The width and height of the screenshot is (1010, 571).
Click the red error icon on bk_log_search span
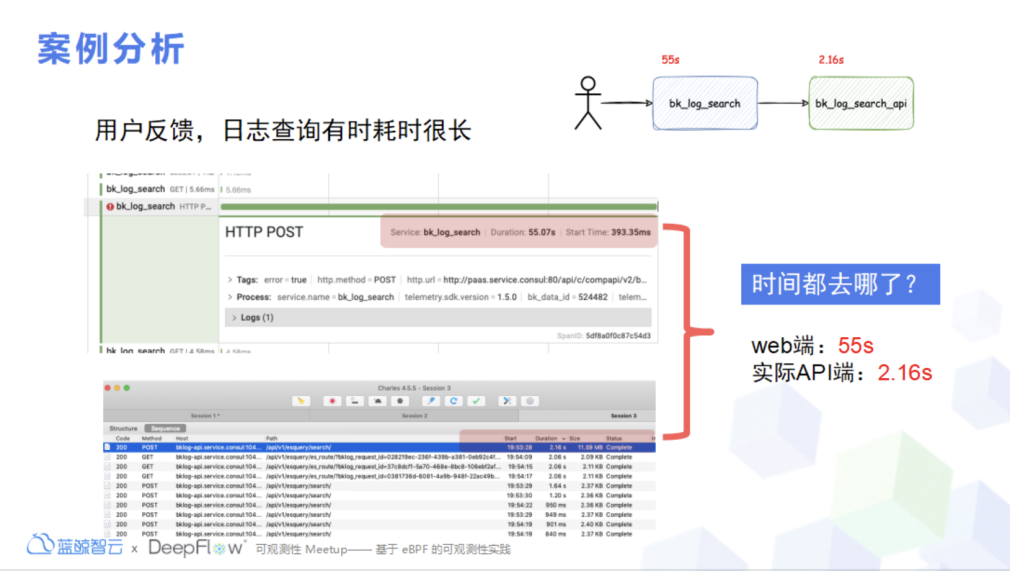110,207
